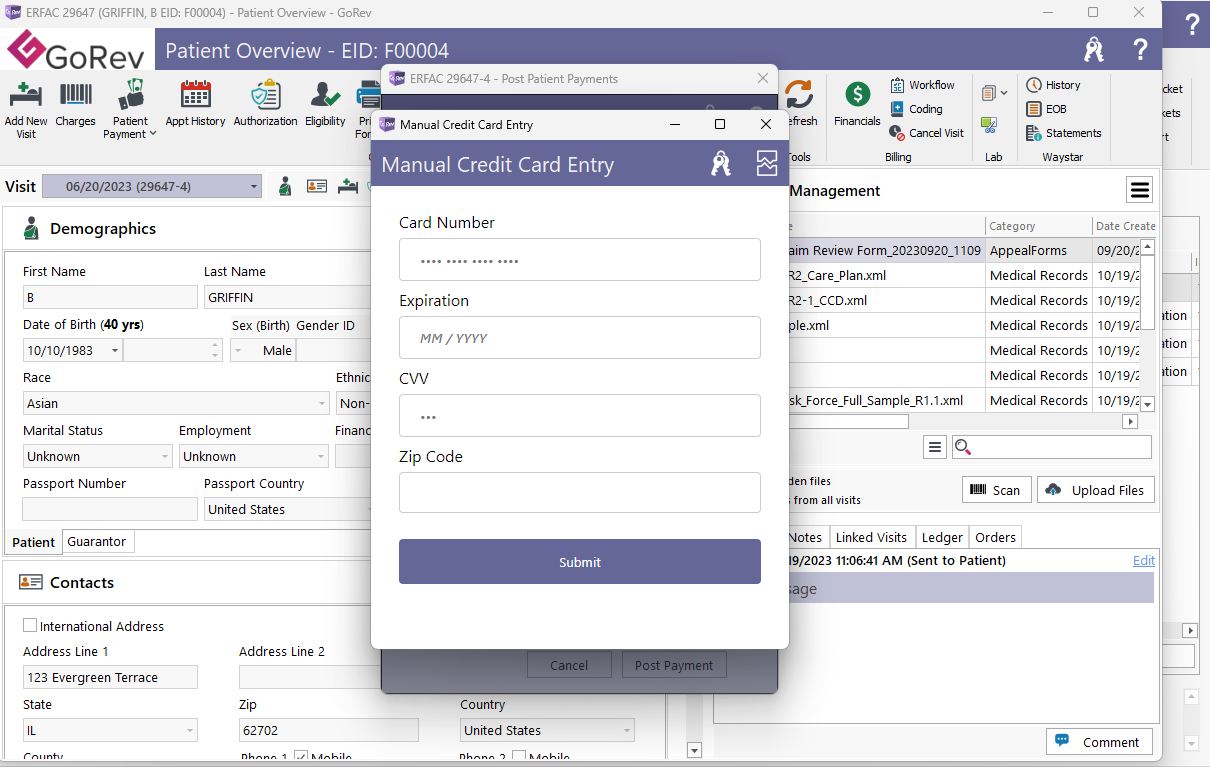Click the CVV input field
This screenshot has width=1210, height=767.
coord(580,416)
